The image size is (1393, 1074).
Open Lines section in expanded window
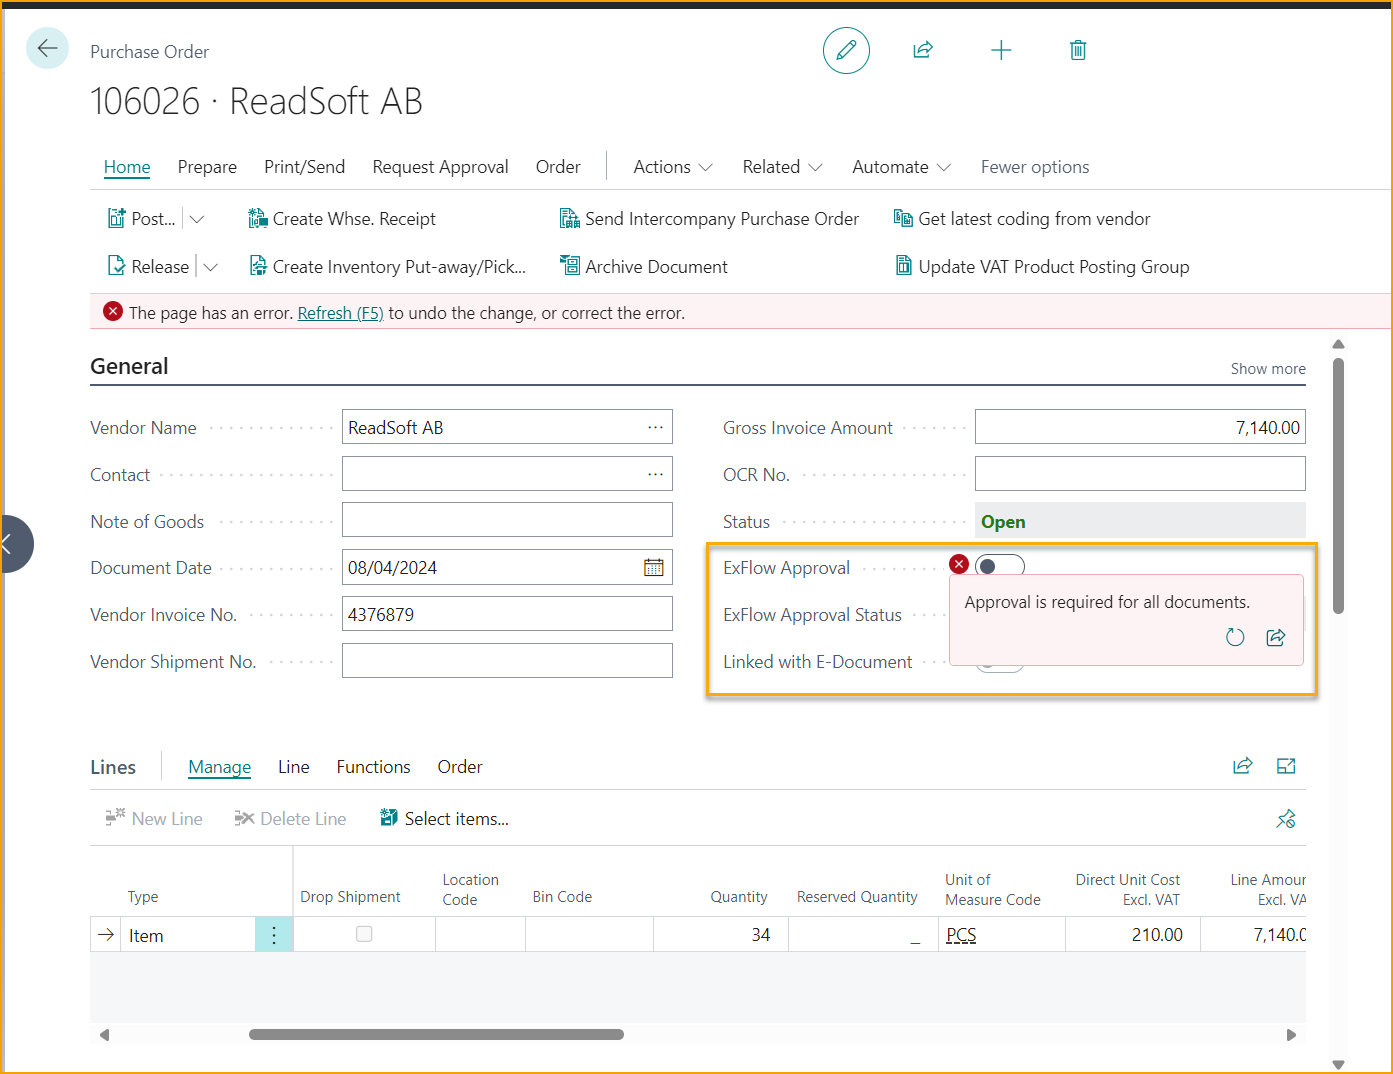(x=1286, y=766)
